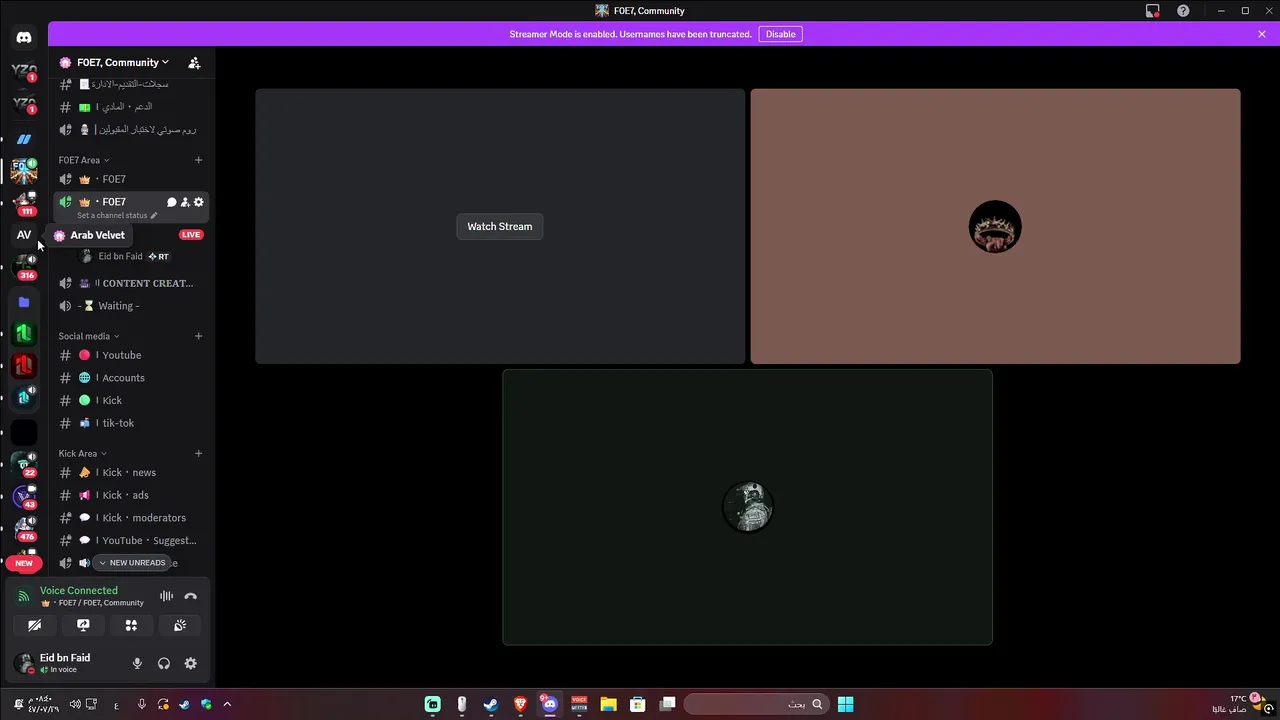The image size is (1280, 720).
Task: Open the Youtube channel
Action: coord(130,355)
